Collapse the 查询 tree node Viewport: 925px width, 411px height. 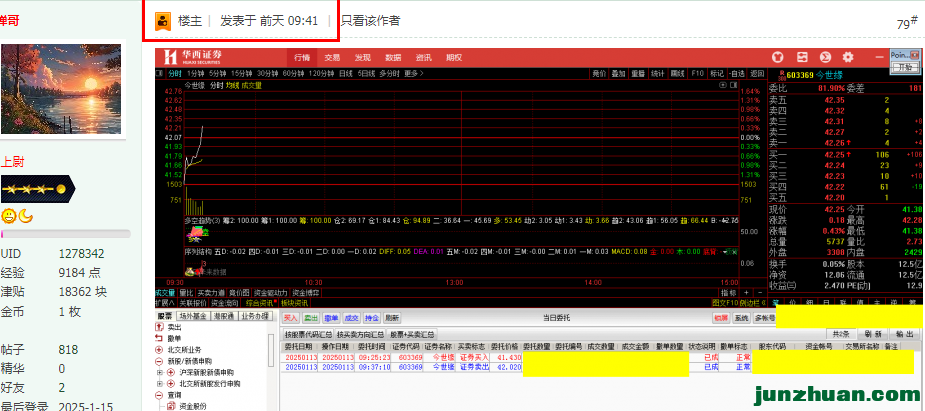pos(158,396)
